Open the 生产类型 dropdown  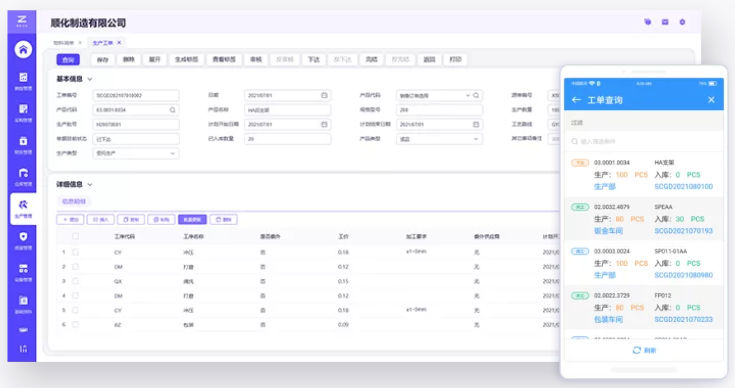point(136,153)
